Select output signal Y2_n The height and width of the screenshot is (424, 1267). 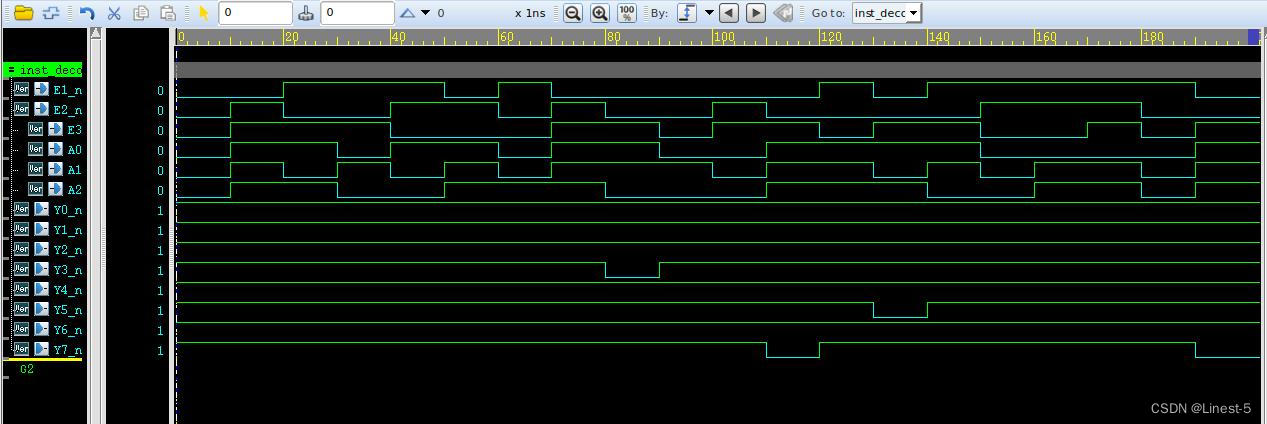point(67,250)
